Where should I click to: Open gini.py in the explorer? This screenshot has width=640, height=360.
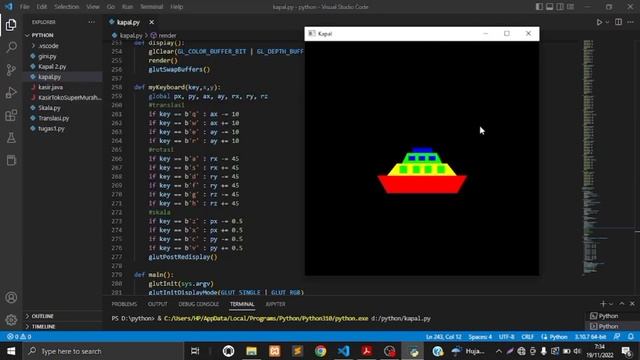47,56
